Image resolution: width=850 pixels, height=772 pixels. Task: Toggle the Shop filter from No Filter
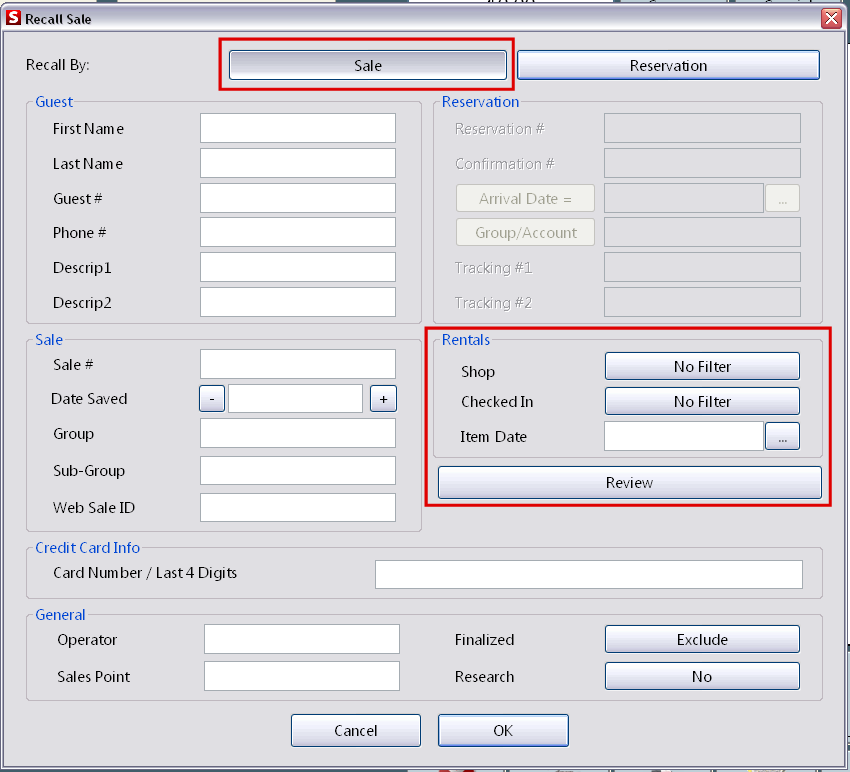tap(701, 365)
